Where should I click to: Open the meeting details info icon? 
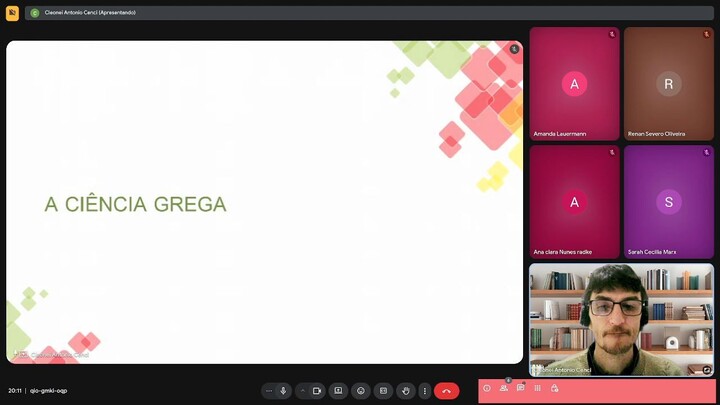[487, 388]
